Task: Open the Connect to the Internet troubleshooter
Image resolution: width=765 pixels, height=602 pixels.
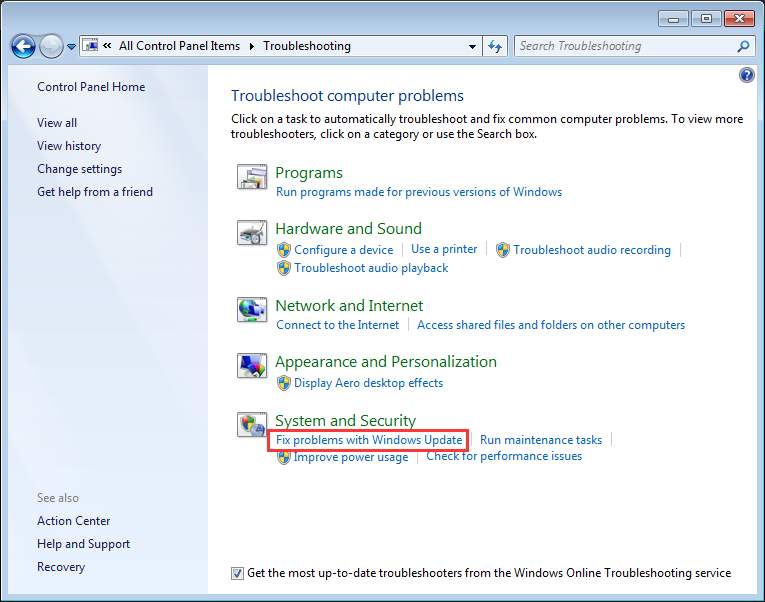Action: 337,325
